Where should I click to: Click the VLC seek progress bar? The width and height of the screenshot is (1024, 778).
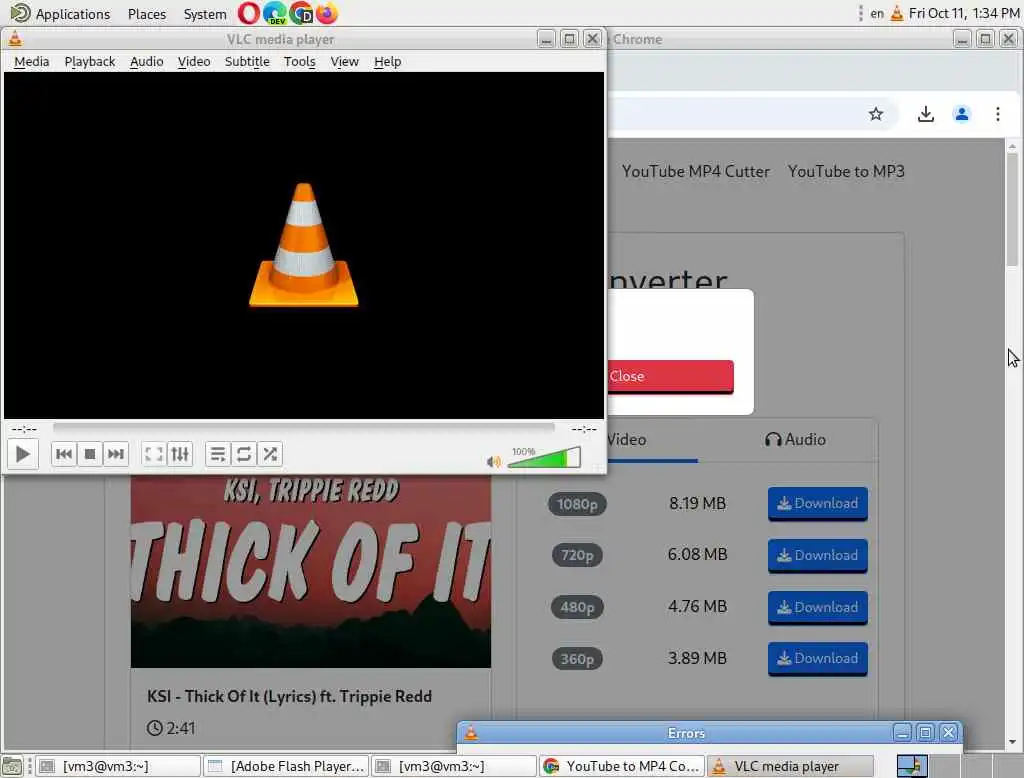tap(304, 428)
